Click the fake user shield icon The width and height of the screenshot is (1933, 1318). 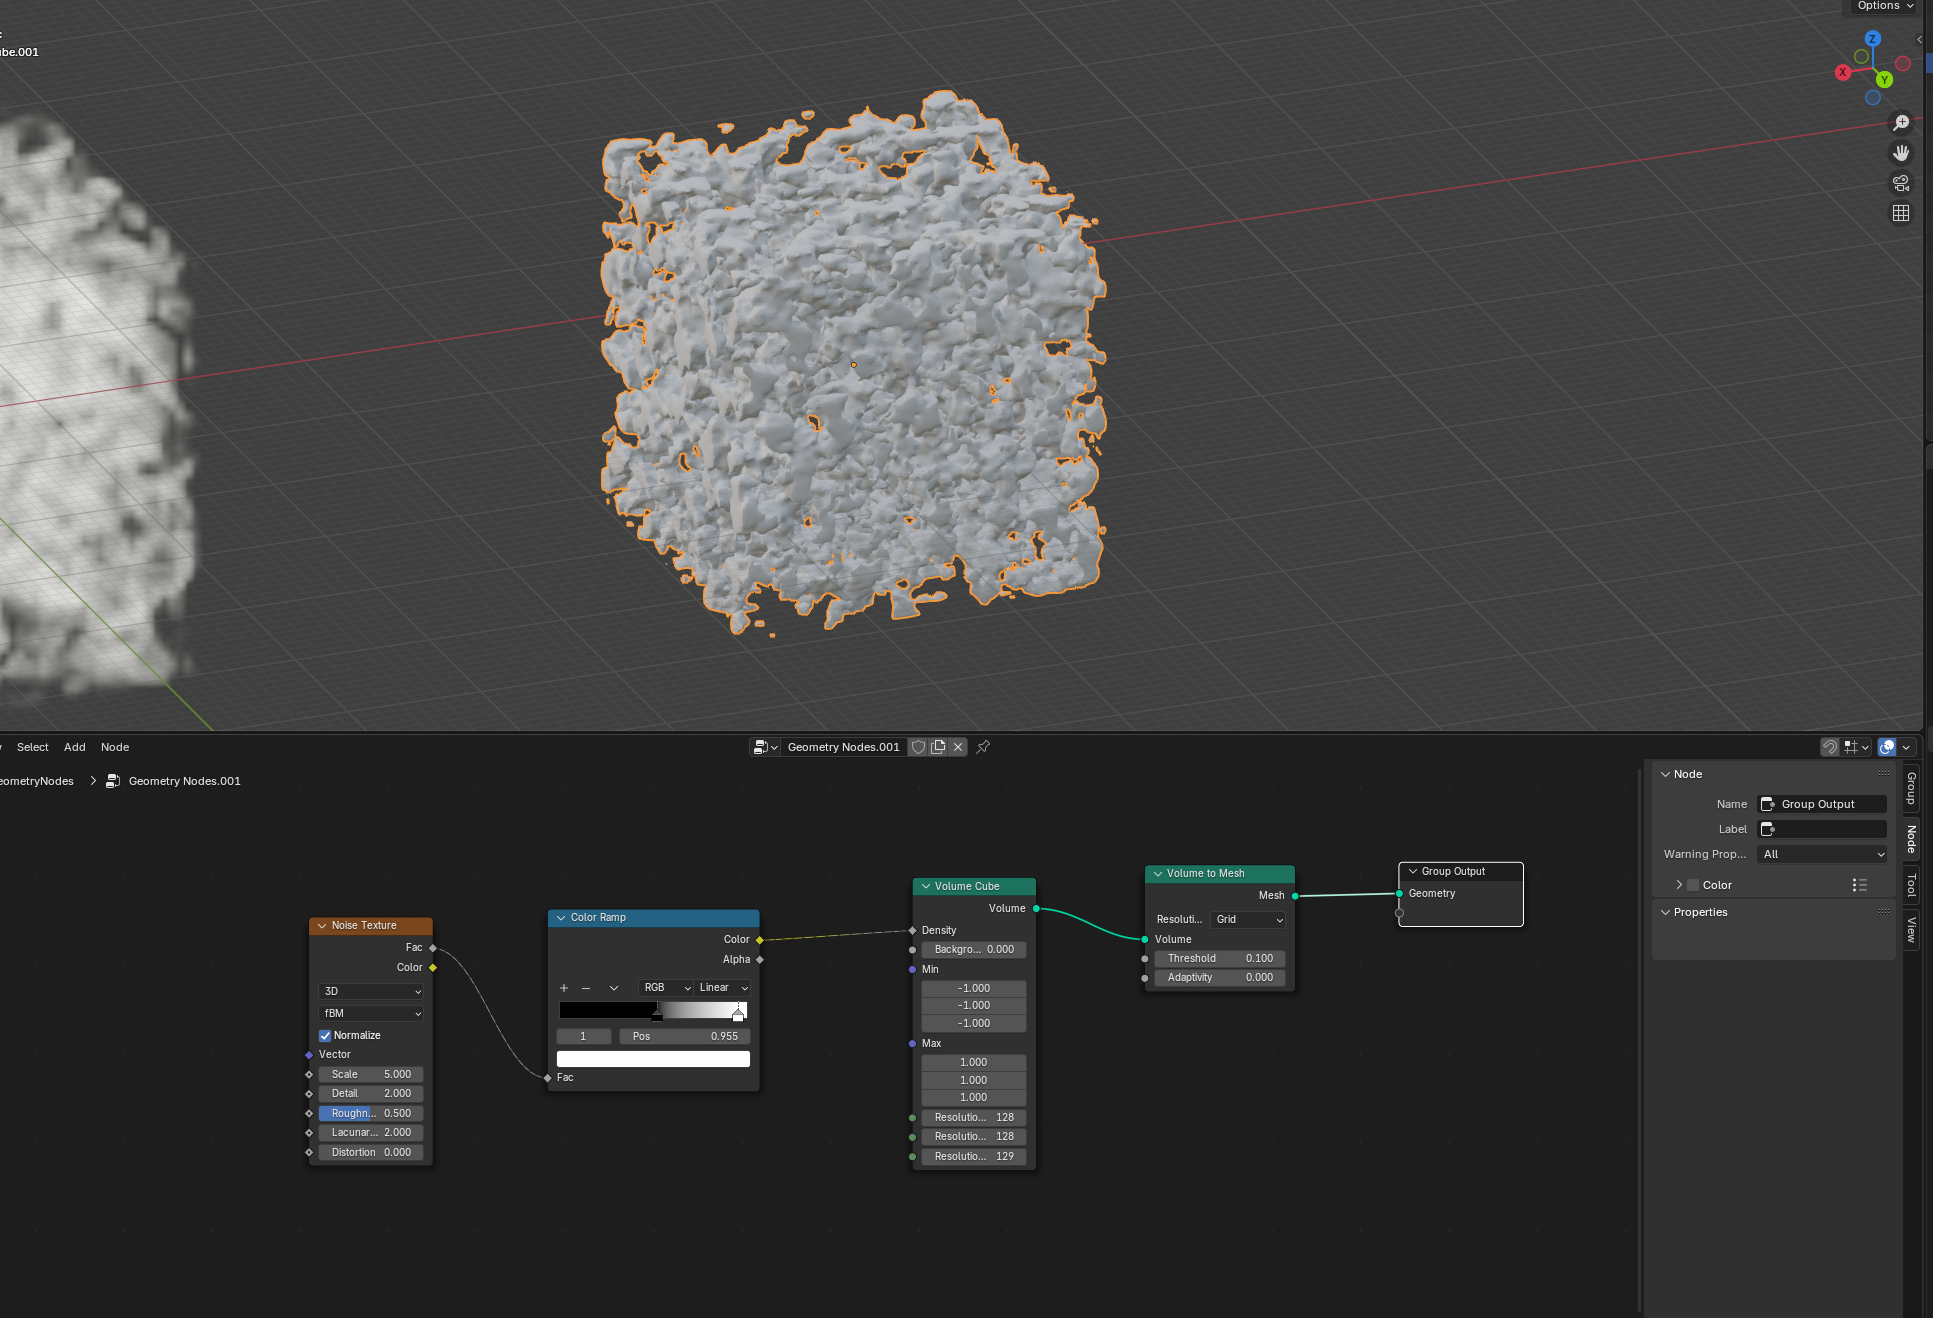(x=918, y=747)
